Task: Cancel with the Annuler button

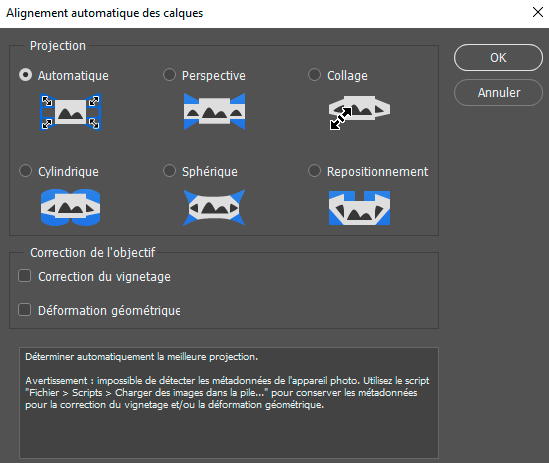Action: [498, 92]
